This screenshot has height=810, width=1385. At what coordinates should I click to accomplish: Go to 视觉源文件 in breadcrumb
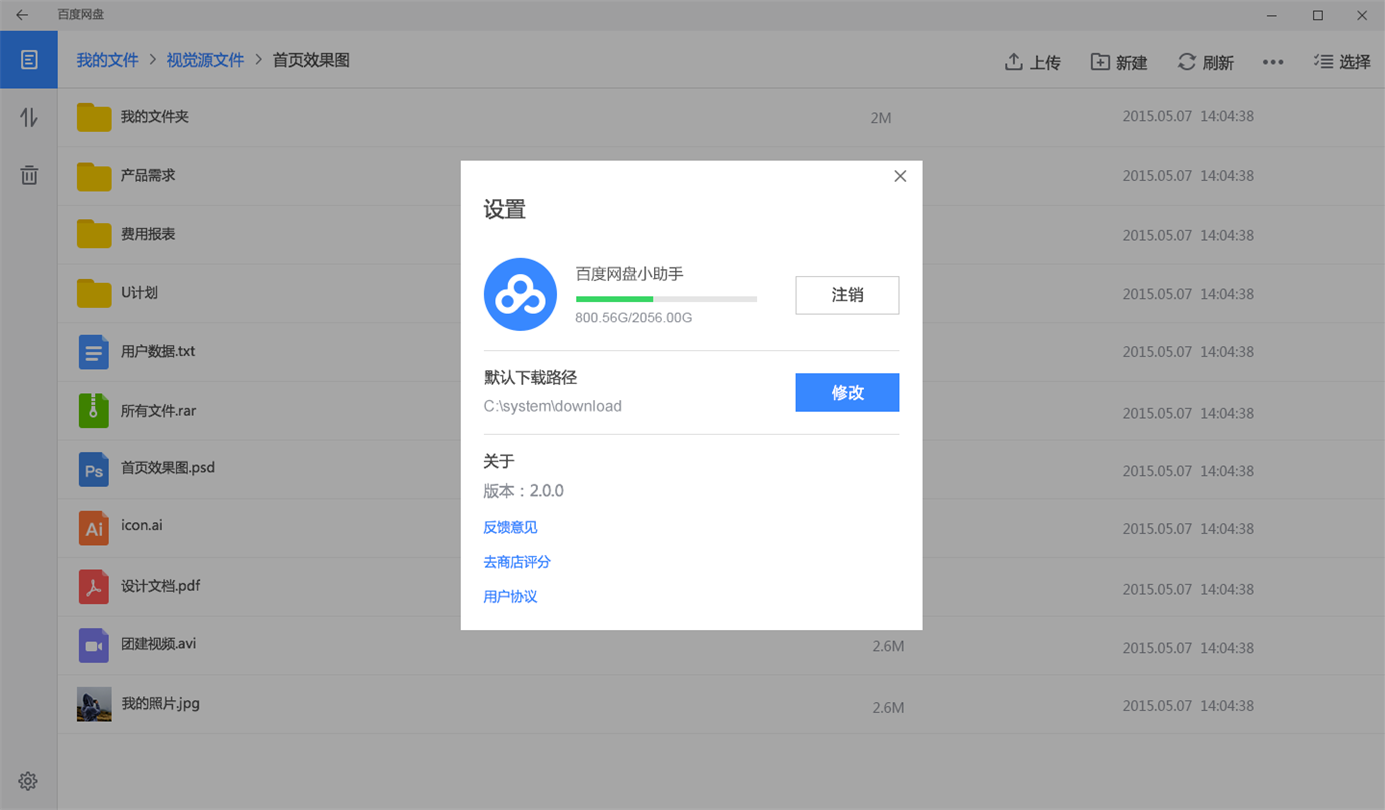[x=205, y=60]
